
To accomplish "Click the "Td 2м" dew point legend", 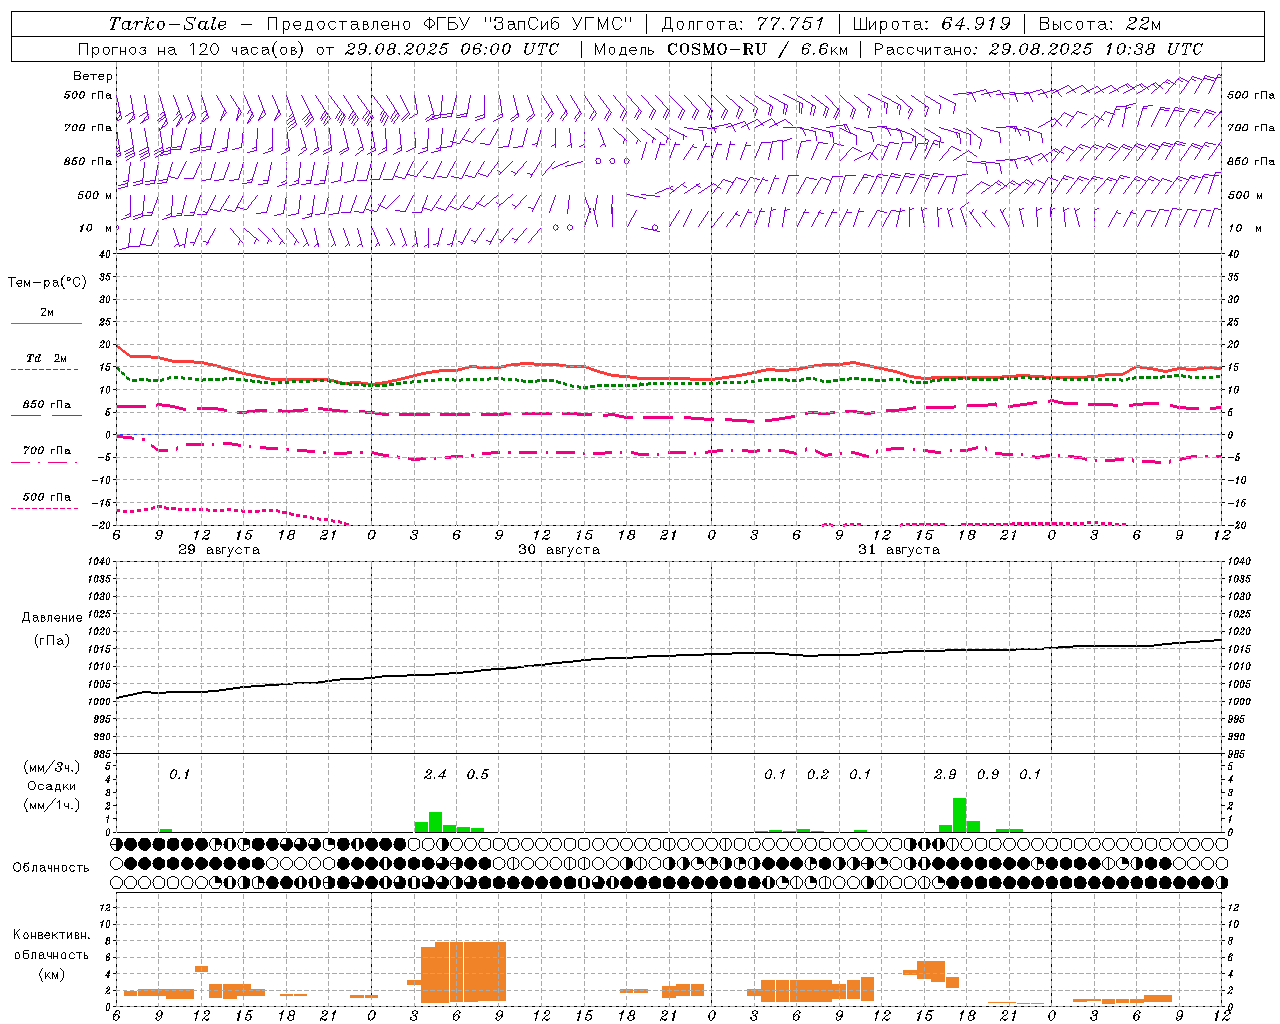I will (x=46, y=358).
